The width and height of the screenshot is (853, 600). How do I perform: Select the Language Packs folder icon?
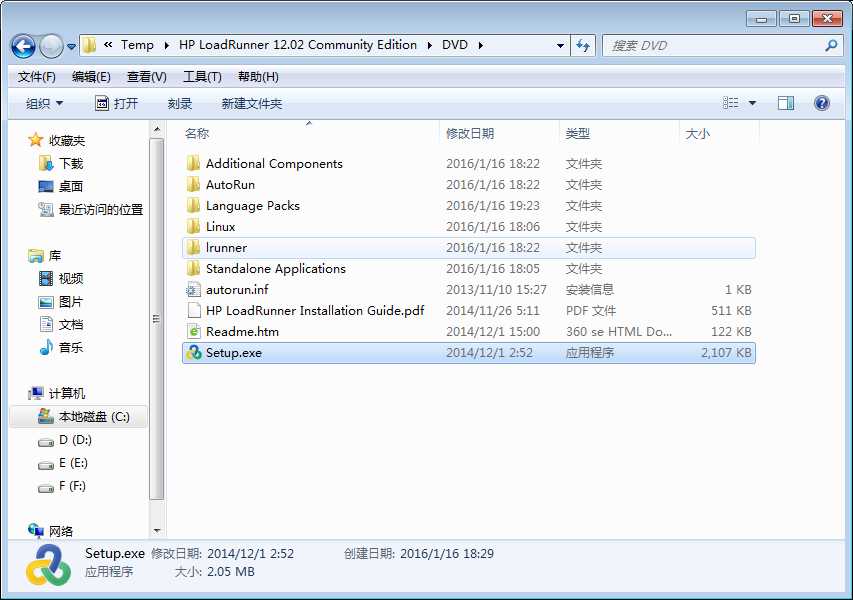pyautogui.click(x=193, y=205)
